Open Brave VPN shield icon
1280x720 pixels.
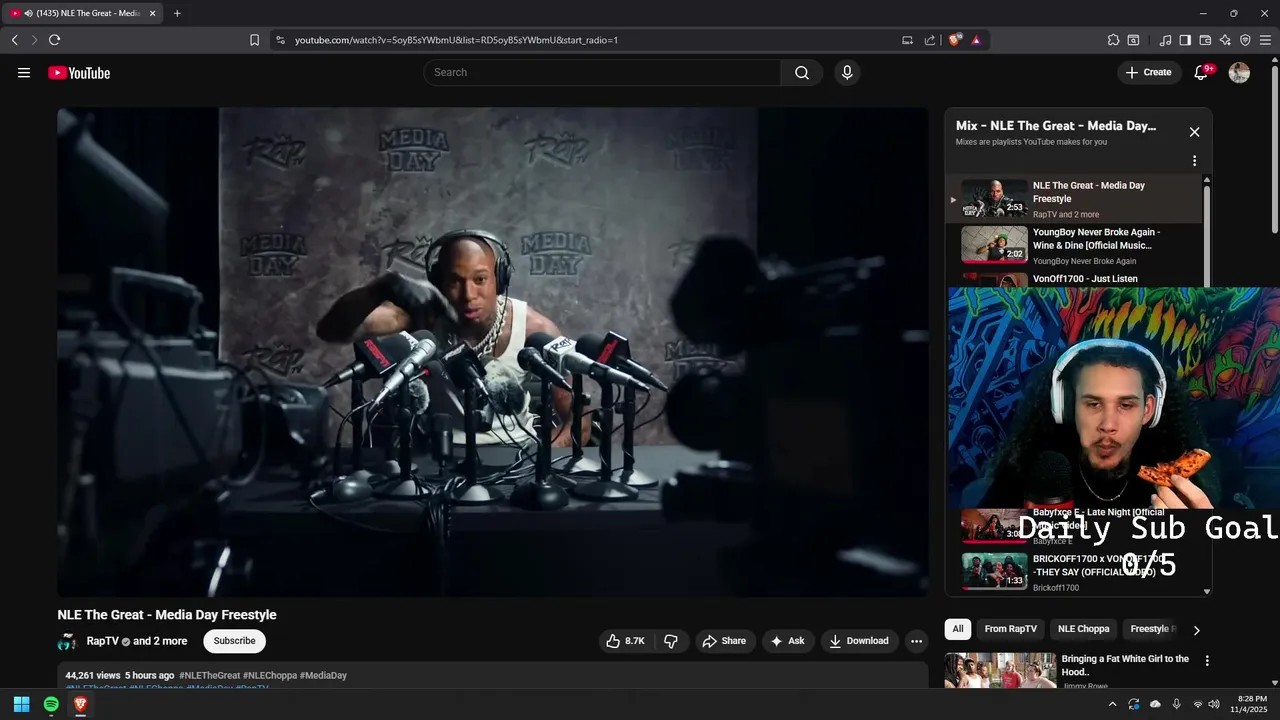(x=1245, y=40)
